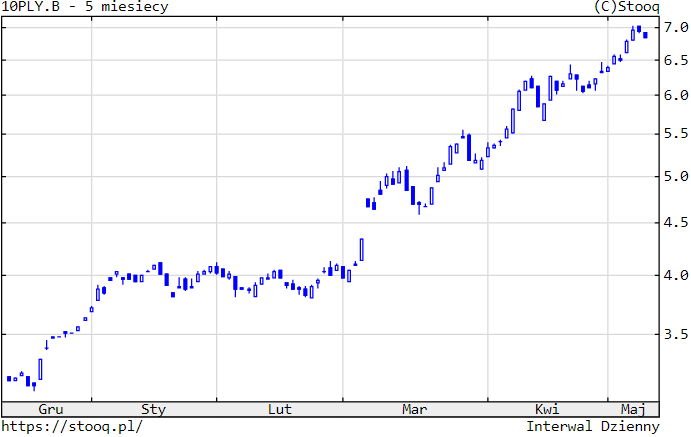Select the Sty month label
The width and height of the screenshot is (691, 437).
pos(153,409)
